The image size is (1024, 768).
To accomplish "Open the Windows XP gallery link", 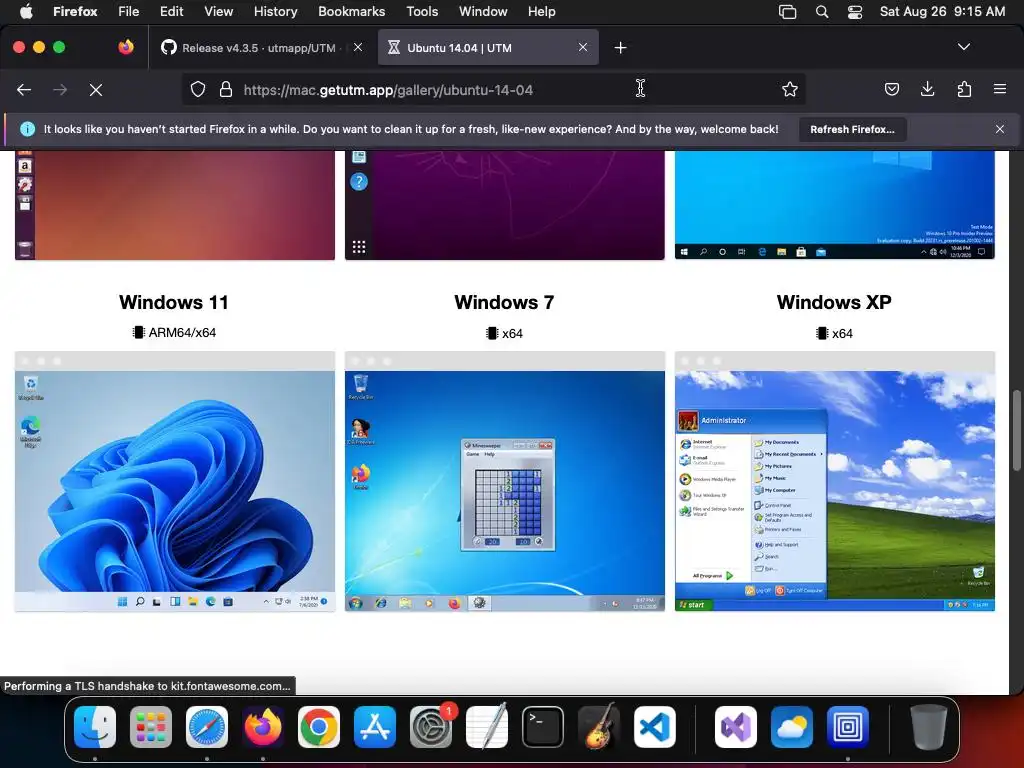I will [834, 302].
